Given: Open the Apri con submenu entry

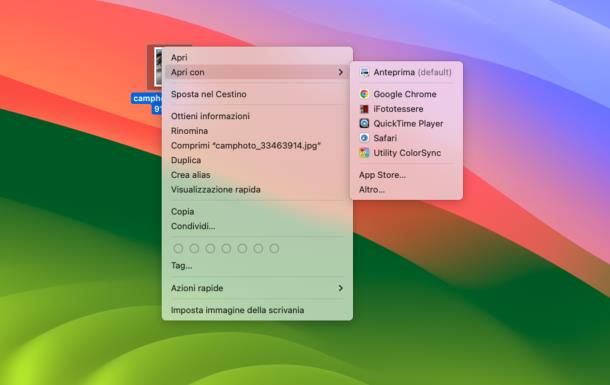Looking at the screenshot, I should point(257,72).
